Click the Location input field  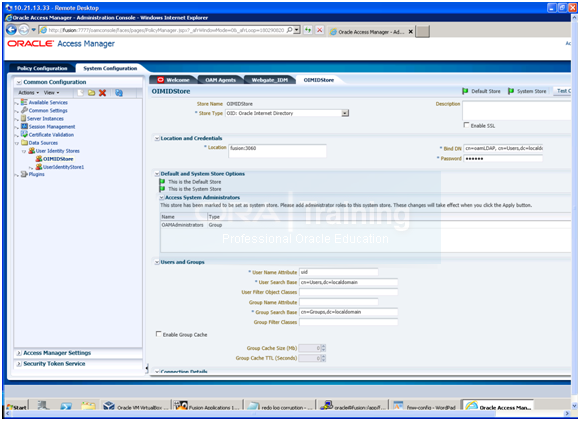pos(277,151)
